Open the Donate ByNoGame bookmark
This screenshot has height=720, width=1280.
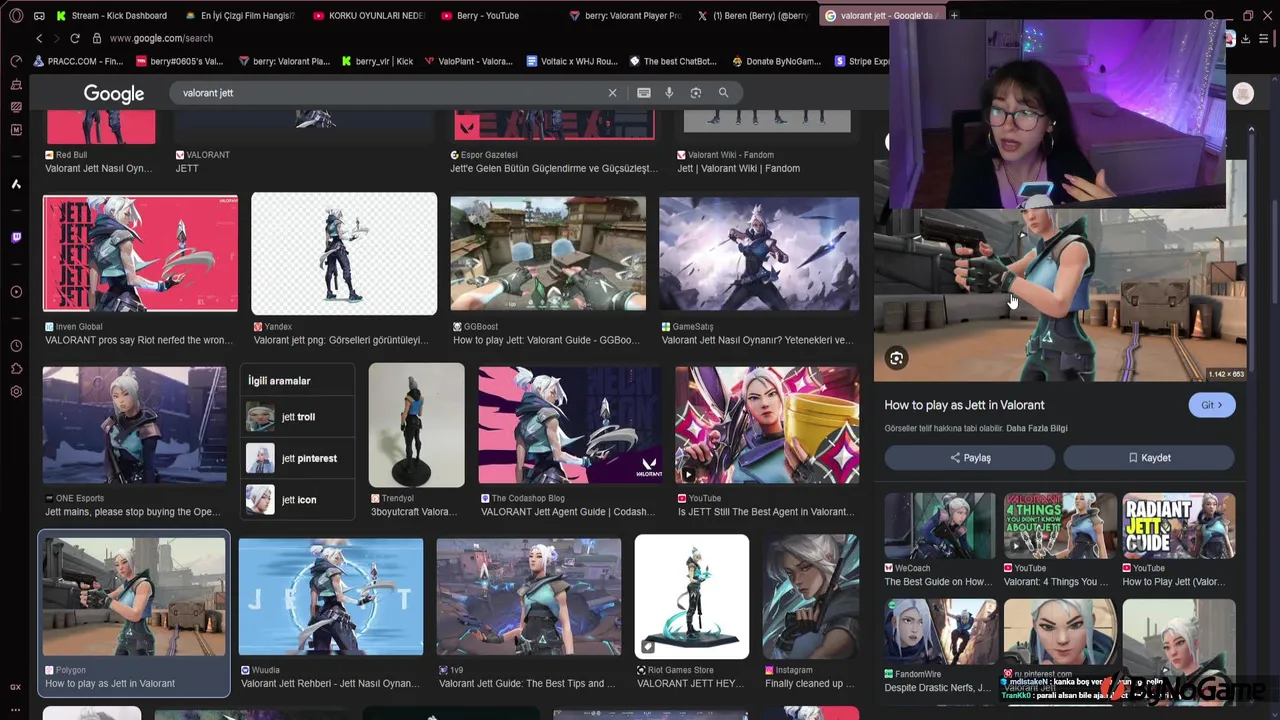point(776,61)
